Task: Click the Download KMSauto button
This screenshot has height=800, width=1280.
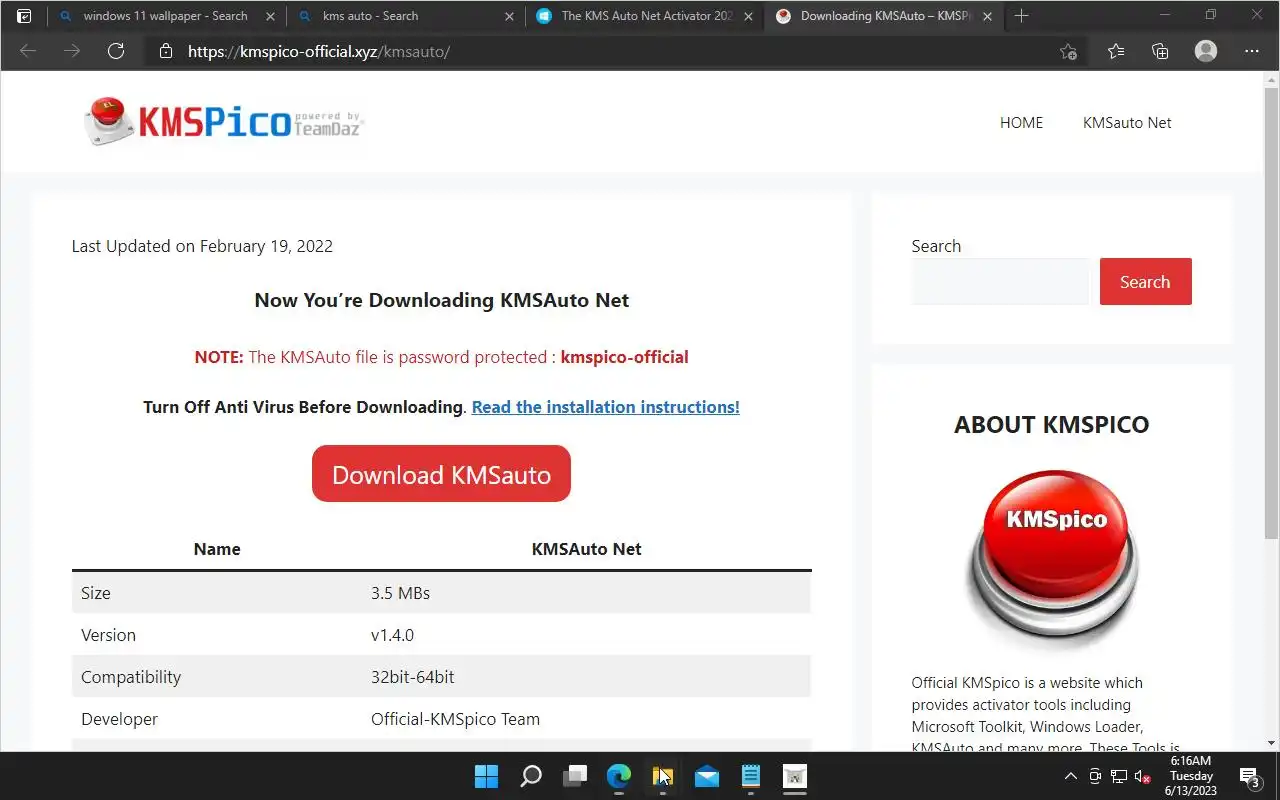Action: coord(441,474)
